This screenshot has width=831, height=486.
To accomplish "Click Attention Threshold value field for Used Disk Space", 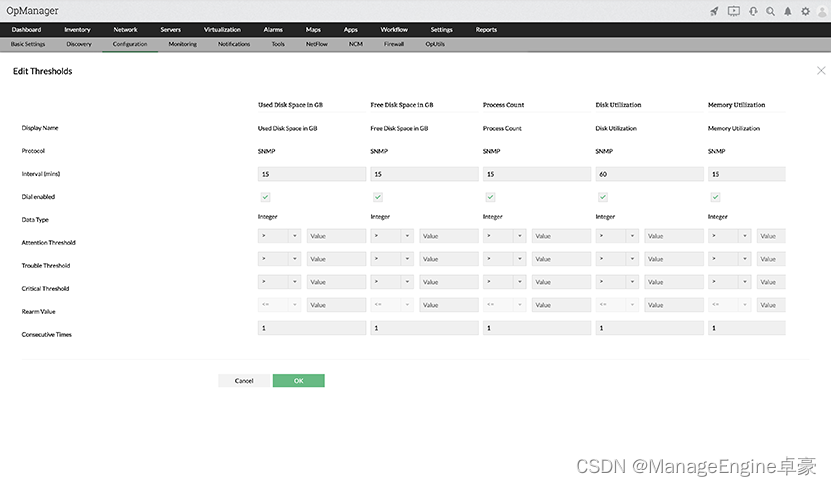I will pyautogui.click(x=336, y=236).
